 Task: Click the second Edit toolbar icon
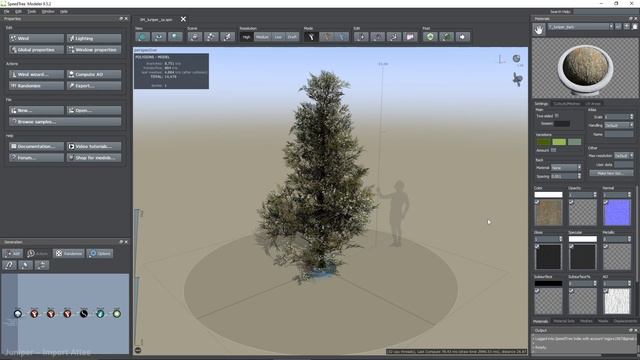378,37
